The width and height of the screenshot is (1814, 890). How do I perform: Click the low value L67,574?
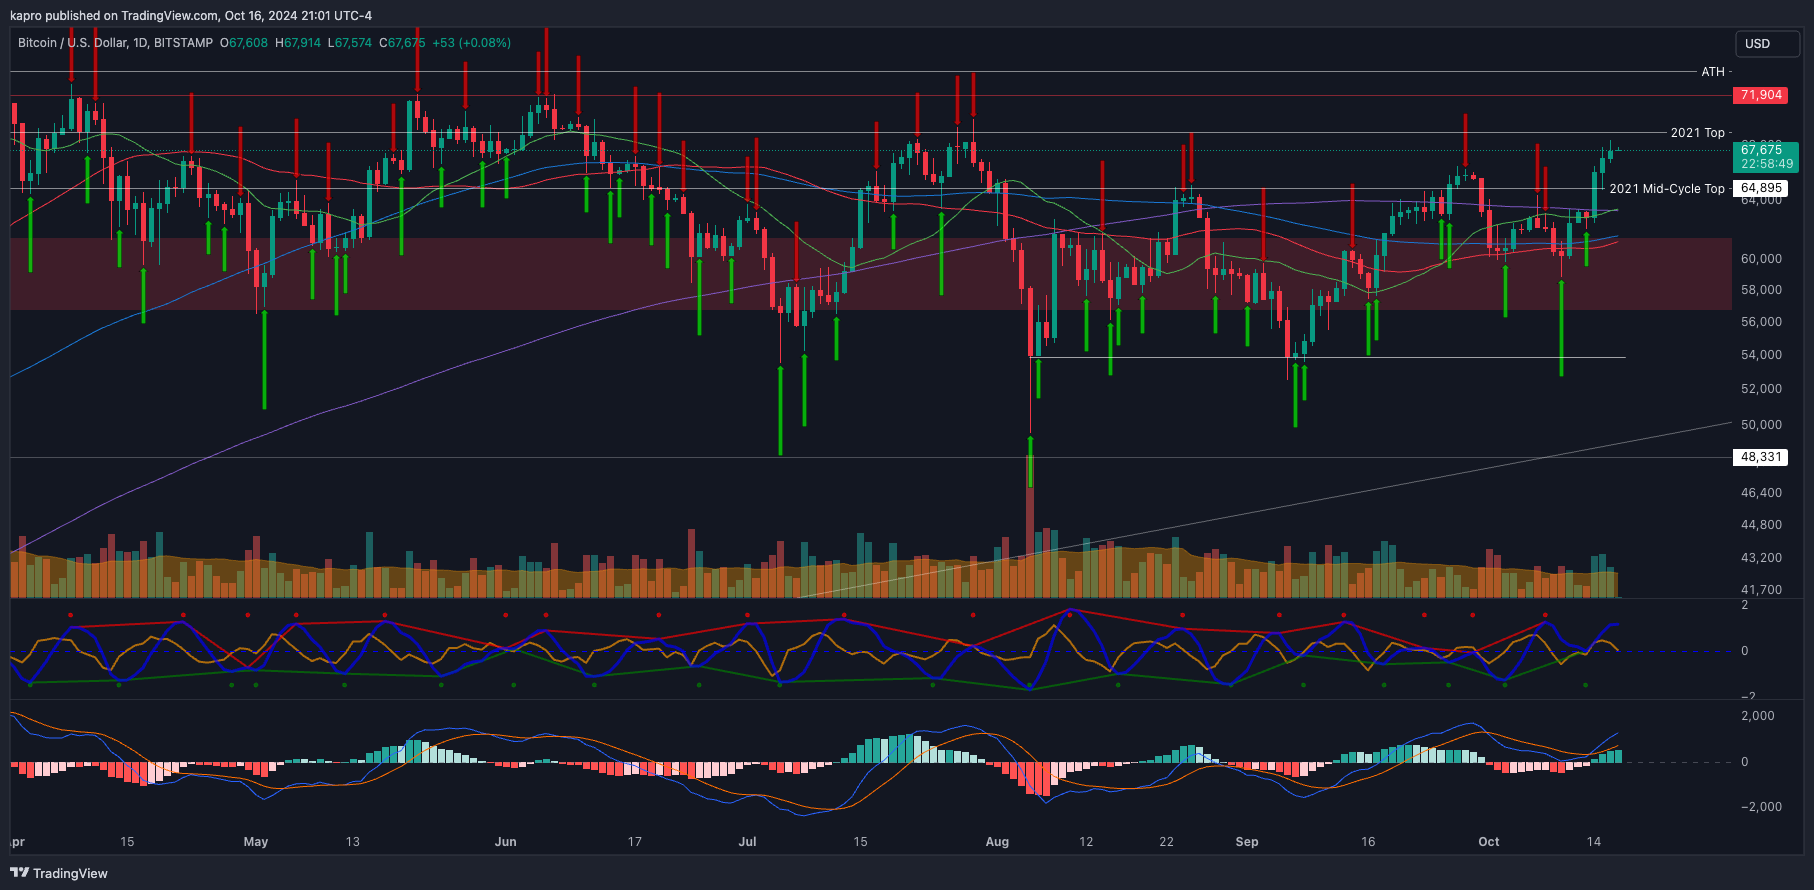350,43
